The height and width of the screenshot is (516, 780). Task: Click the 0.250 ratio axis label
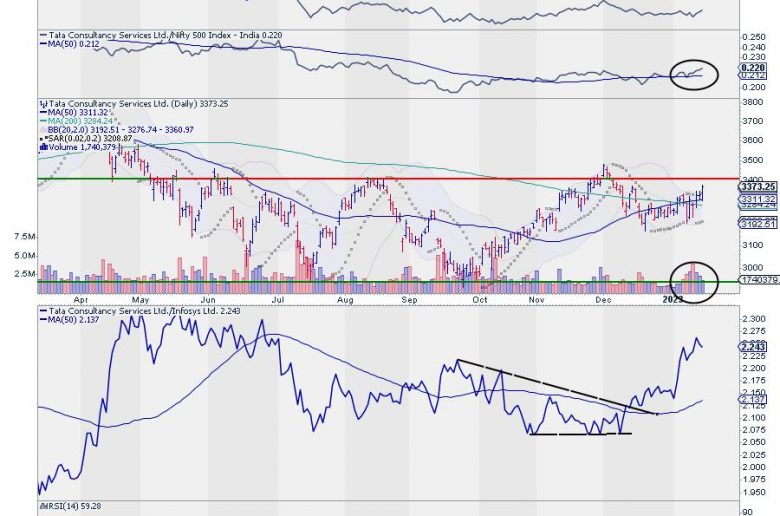point(754,37)
